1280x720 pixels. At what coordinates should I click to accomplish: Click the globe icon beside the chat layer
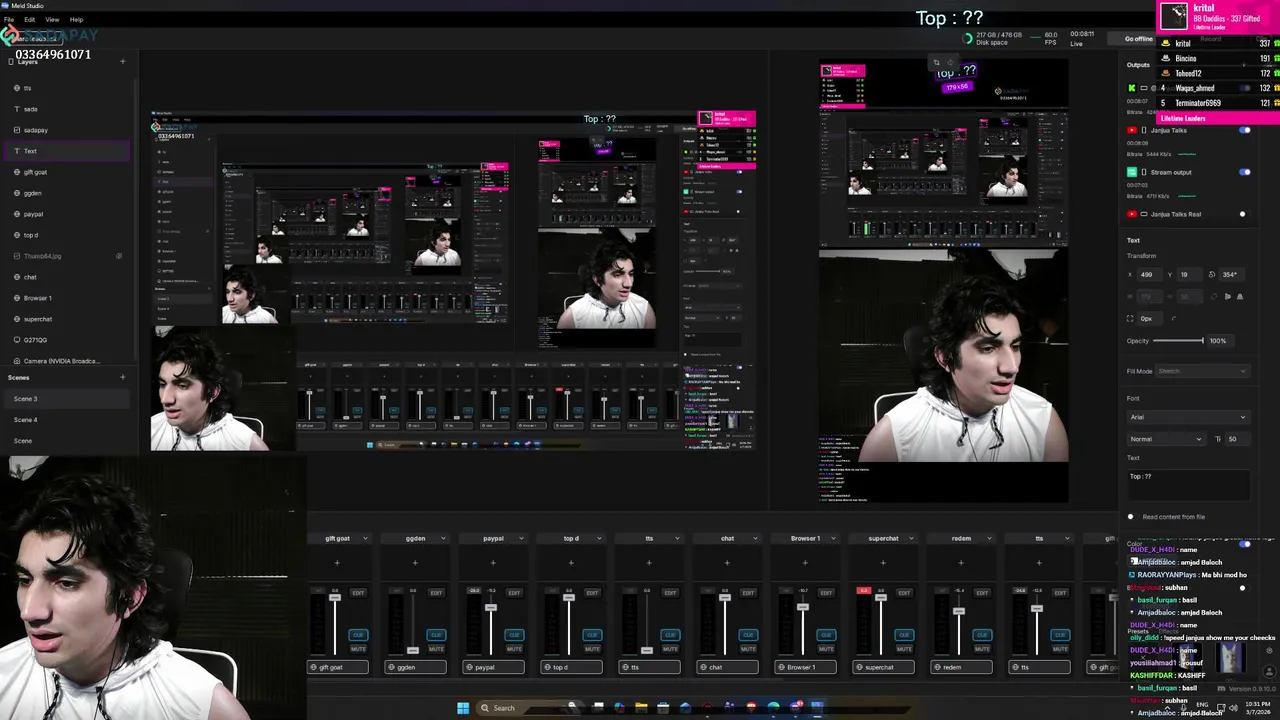coord(16,277)
